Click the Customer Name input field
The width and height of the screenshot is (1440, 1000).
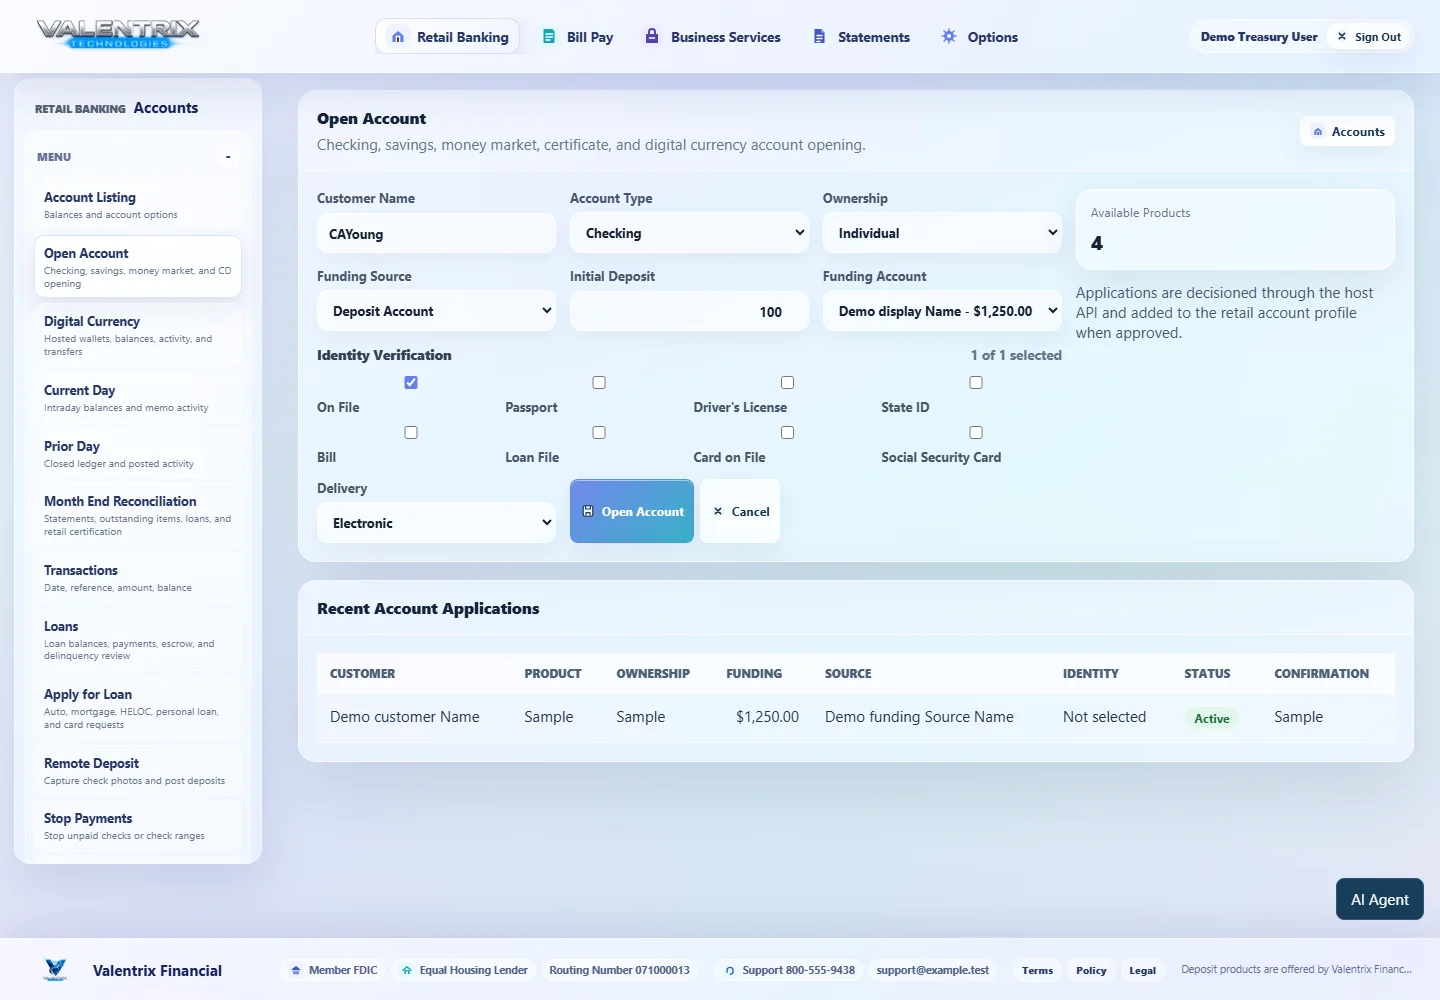pos(436,234)
